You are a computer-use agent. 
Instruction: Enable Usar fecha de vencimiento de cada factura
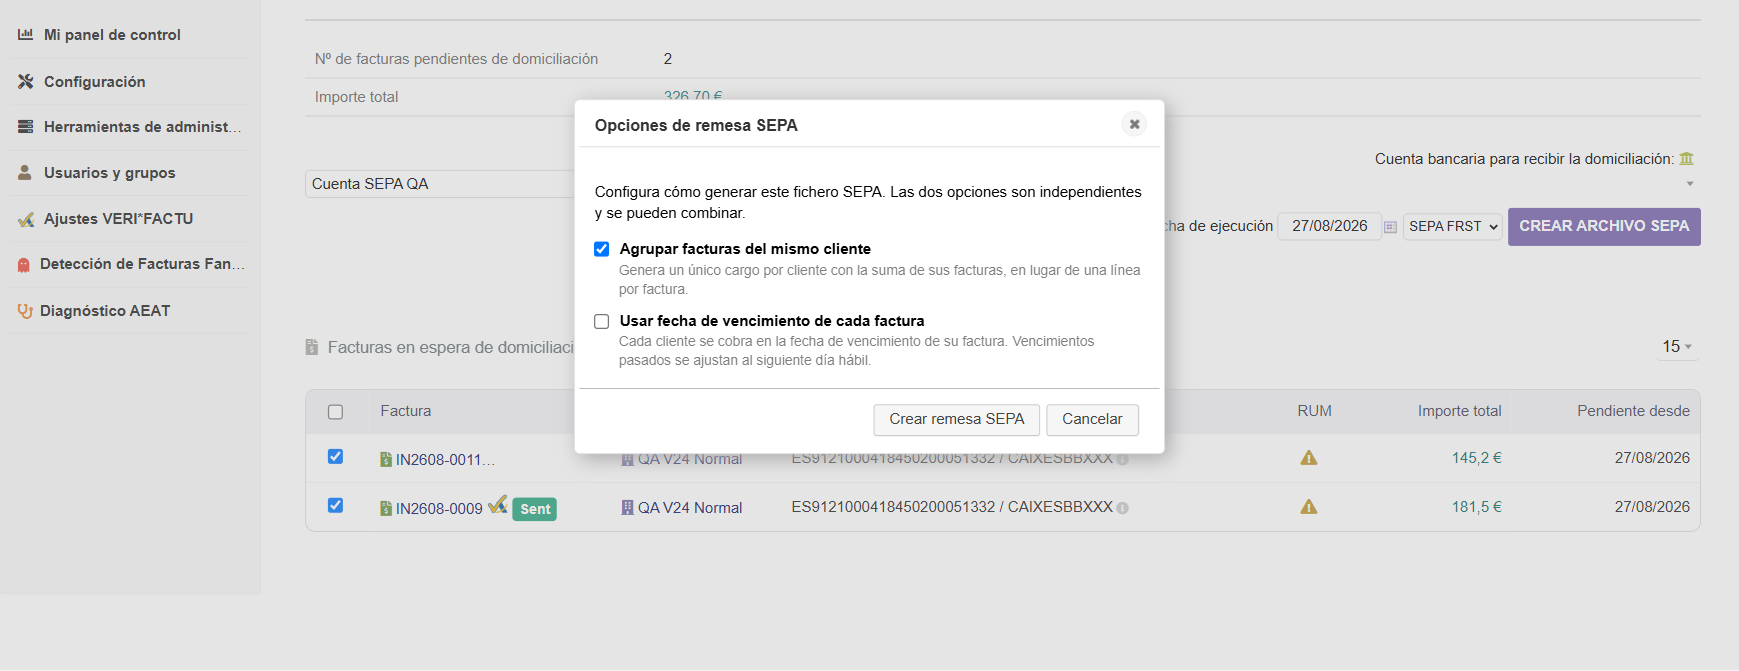click(601, 321)
